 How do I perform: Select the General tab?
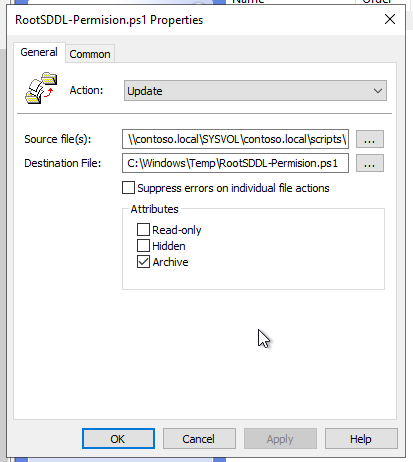click(x=39, y=52)
